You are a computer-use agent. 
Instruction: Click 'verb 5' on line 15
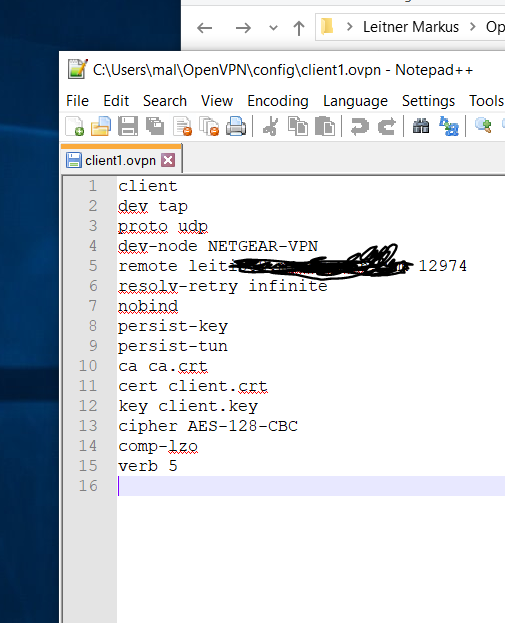[x=147, y=466]
